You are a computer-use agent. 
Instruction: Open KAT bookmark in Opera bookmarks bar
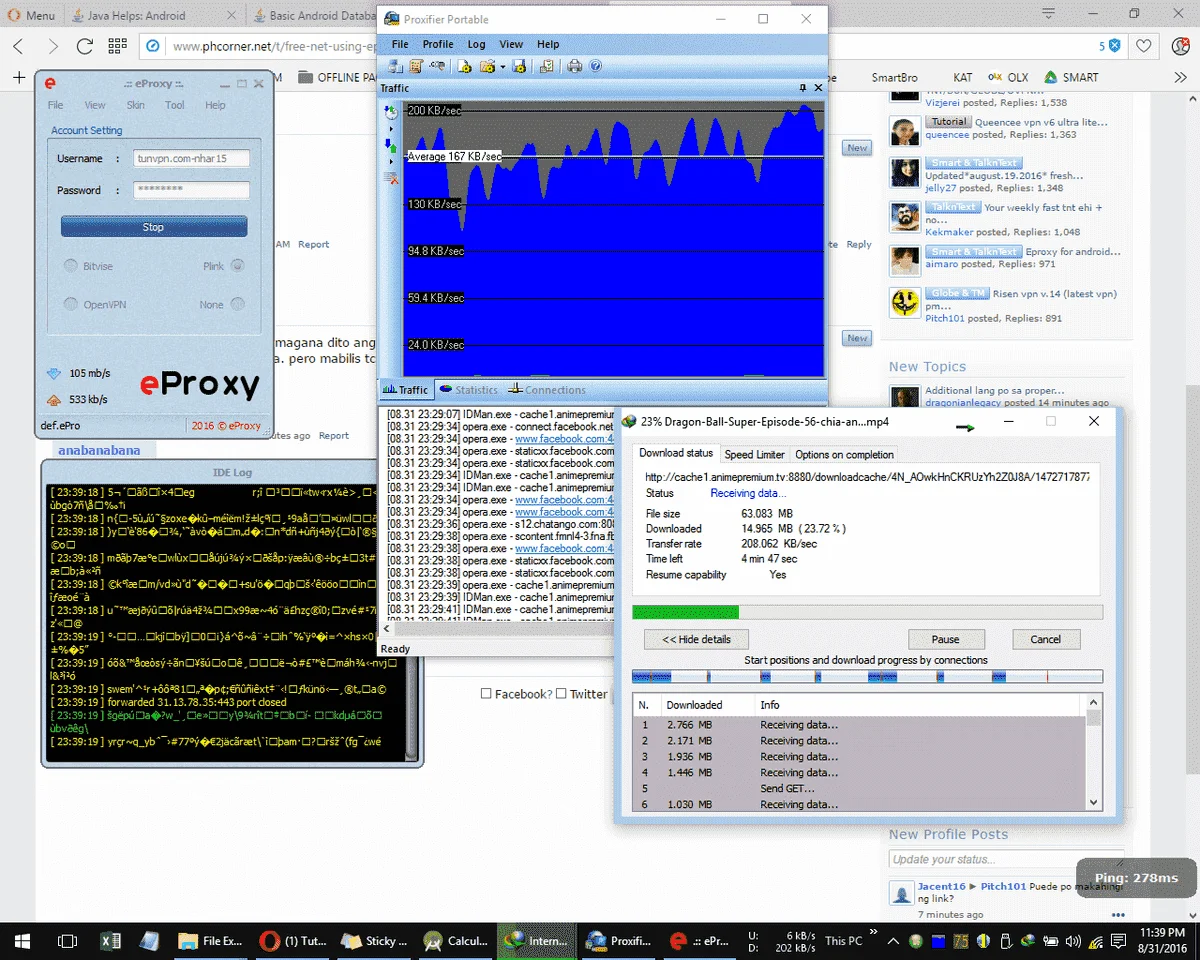(x=962, y=77)
